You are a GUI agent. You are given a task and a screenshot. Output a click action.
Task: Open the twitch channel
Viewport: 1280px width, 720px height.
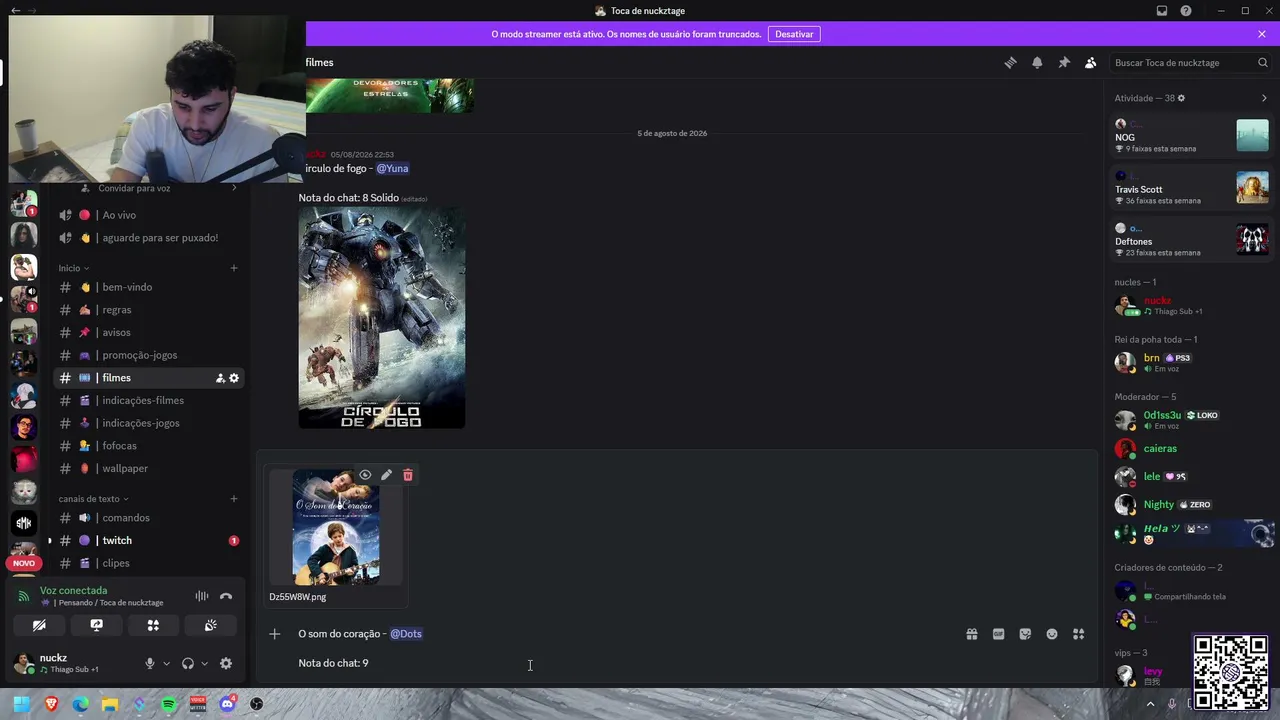click(148, 540)
